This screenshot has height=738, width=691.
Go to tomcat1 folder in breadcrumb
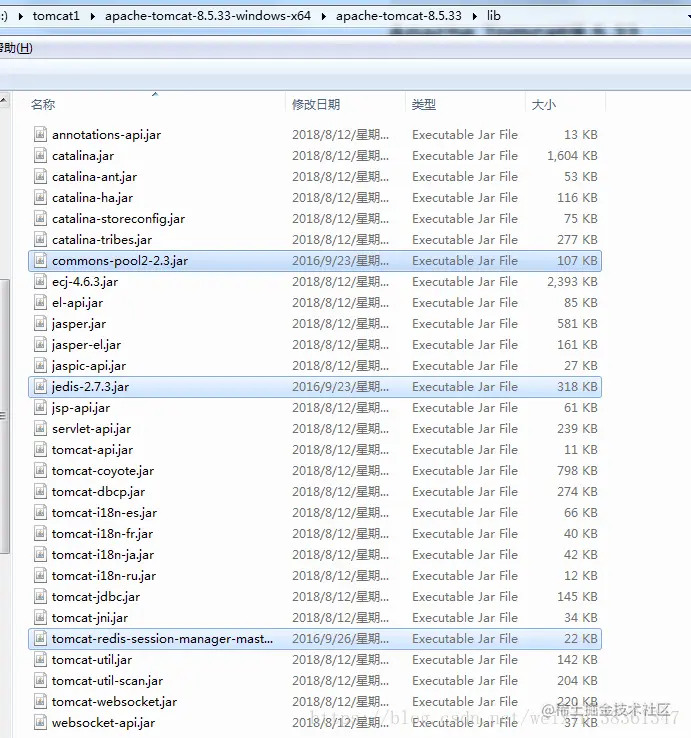coord(56,16)
